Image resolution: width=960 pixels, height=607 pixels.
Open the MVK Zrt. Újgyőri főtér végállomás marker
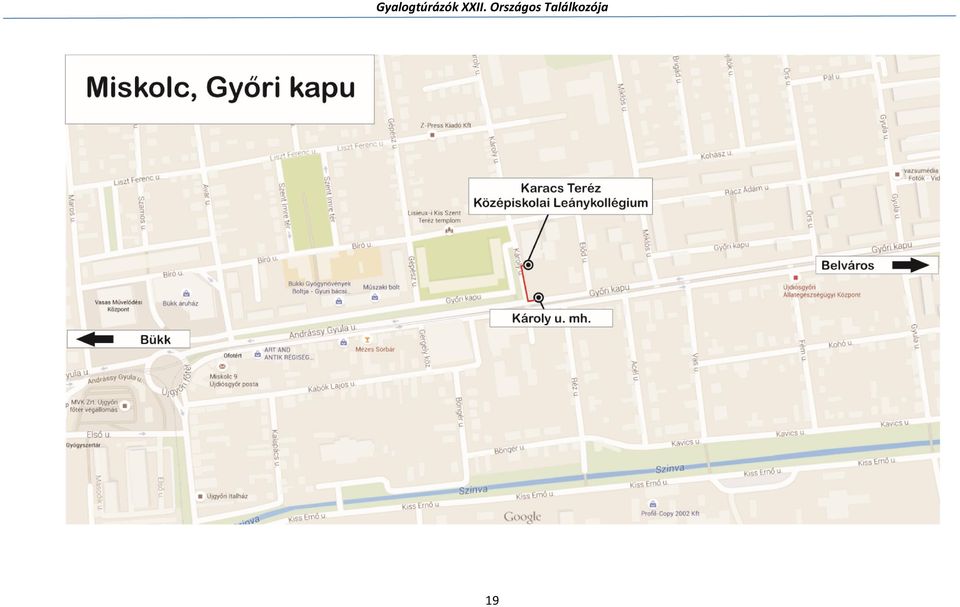(125, 405)
